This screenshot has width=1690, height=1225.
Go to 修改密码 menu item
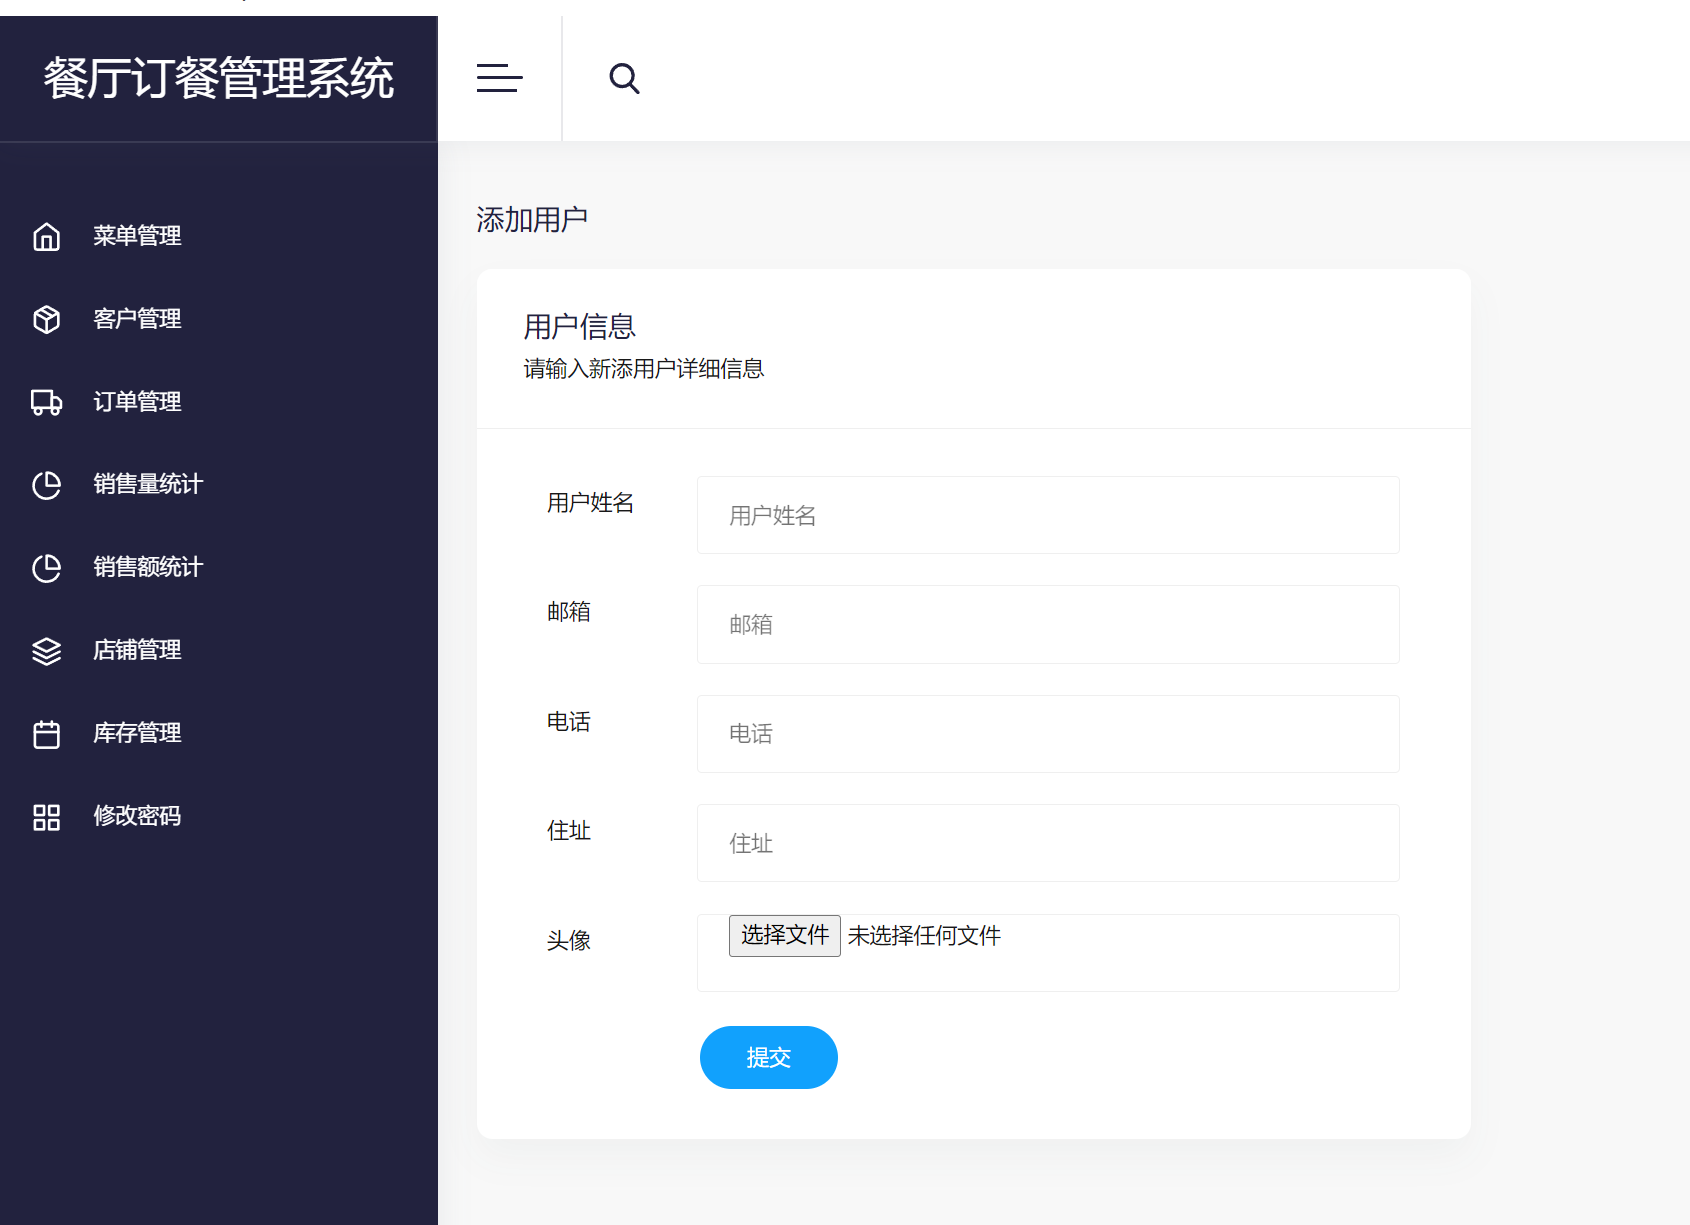[137, 816]
